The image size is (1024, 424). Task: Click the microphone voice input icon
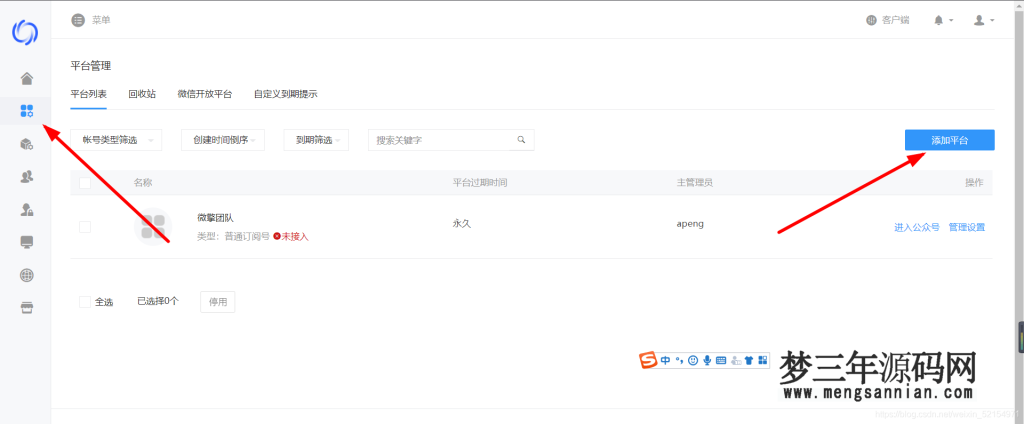pyautogui.click(x=707, y=360)
